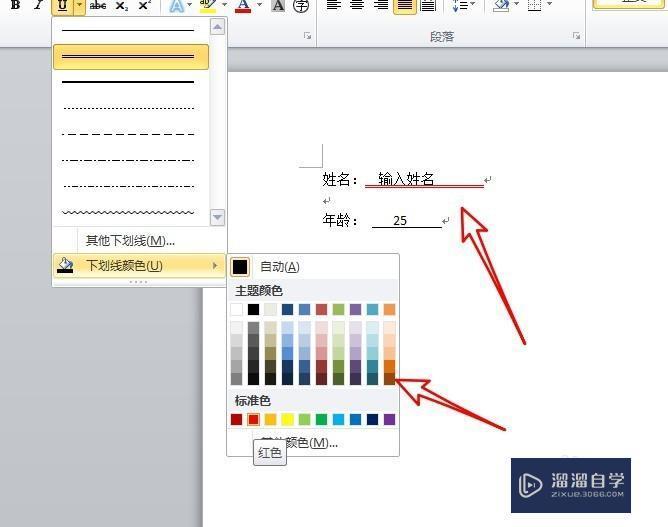This screenshot has width=668, height=527.
Task: Open line spacing options icon
Action: coord(459,6)
